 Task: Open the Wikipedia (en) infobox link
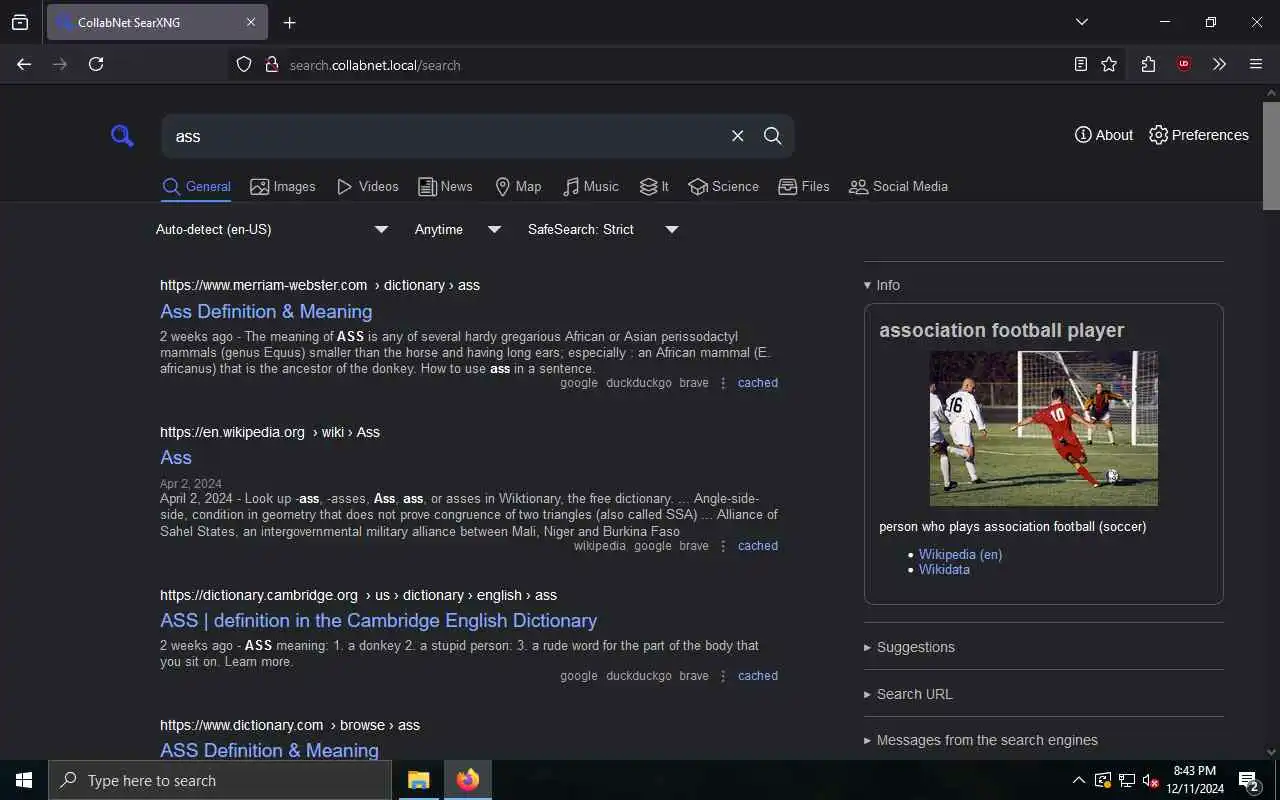click(960, 554)
